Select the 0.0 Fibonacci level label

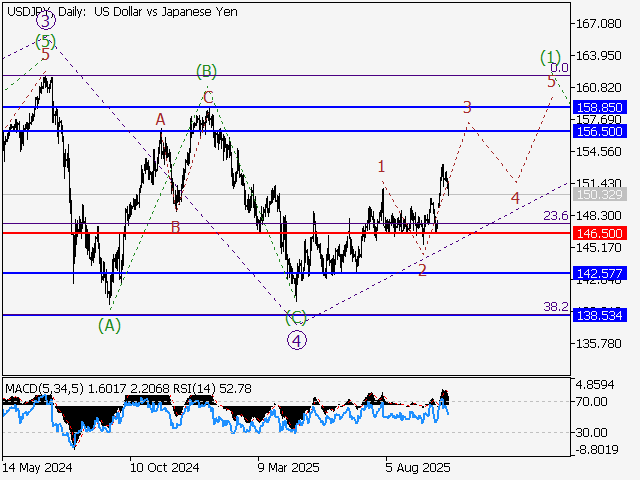coord(560,68)
